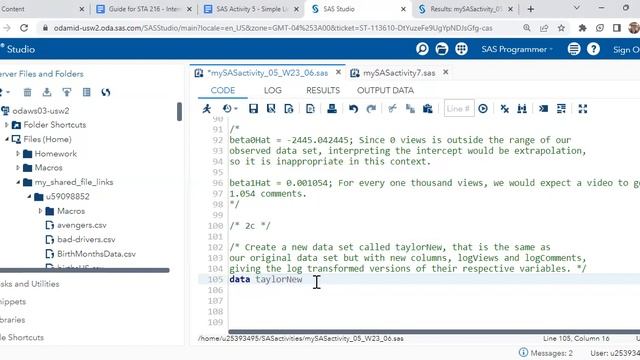Click the print icon in the code toolbar
The width and height of the screenshot is (640, 360).
coord(332,109)
